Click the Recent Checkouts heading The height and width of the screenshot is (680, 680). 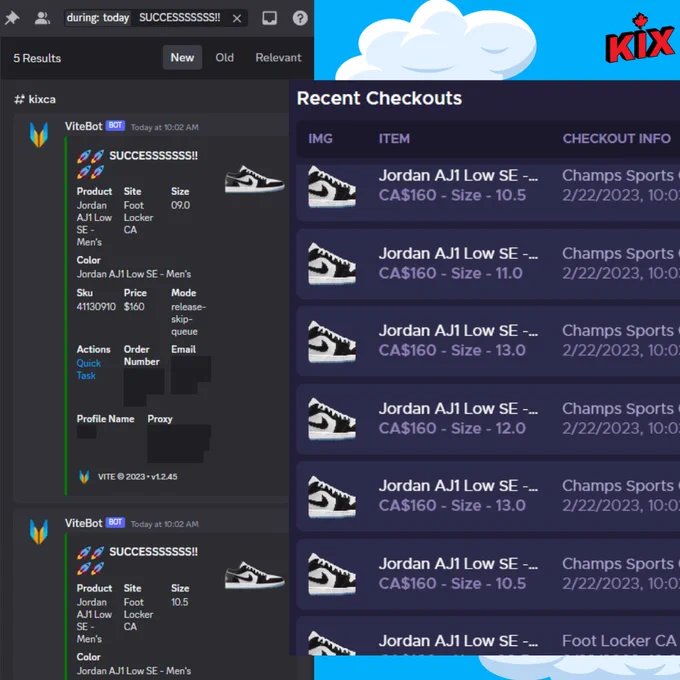click(x=379, y=98)
